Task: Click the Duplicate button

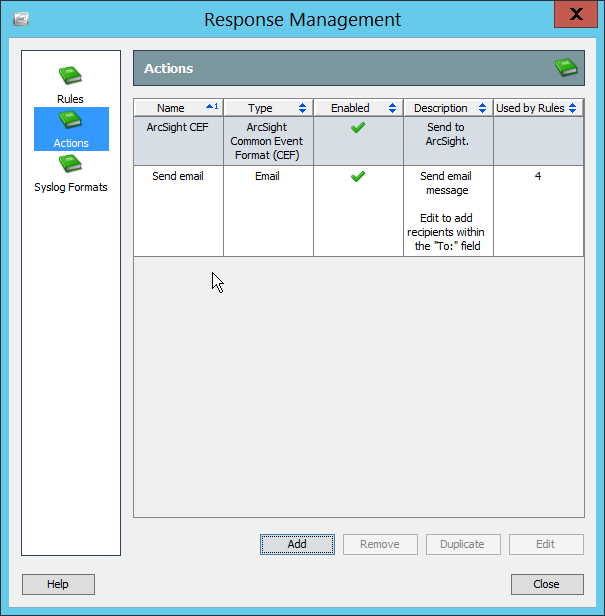Action: coord(462,544)
